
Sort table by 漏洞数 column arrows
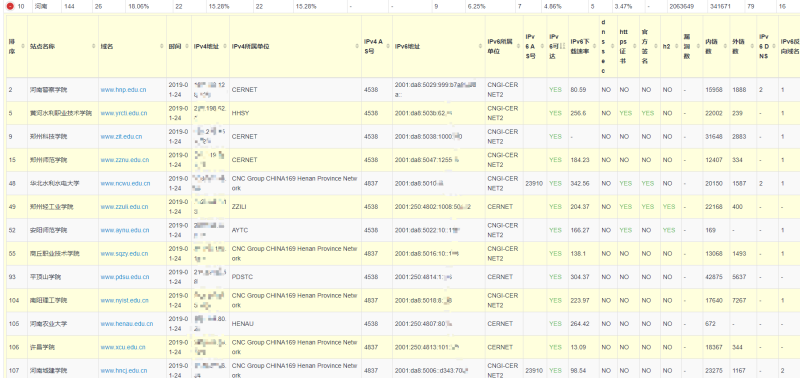coord(698,46)
